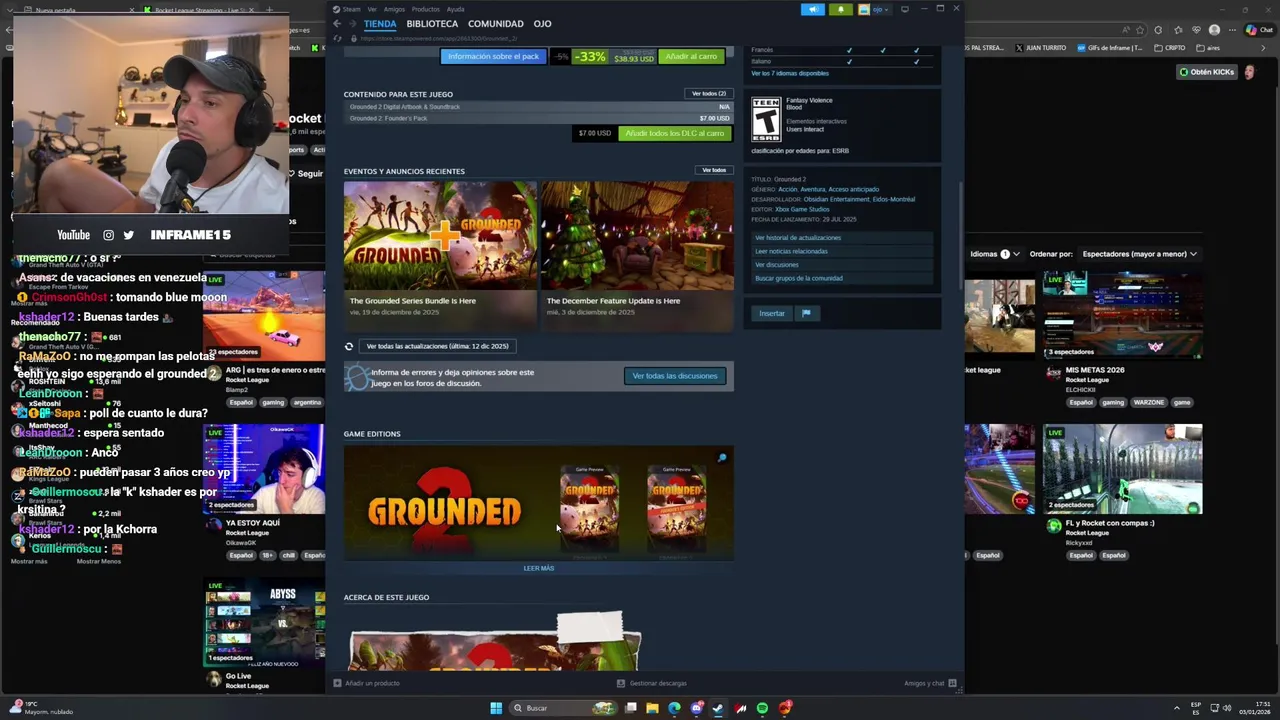This screenshot has height=720, width=1280.
Task: Click the refresh icon beside updates button
Action: click(349, 346)
